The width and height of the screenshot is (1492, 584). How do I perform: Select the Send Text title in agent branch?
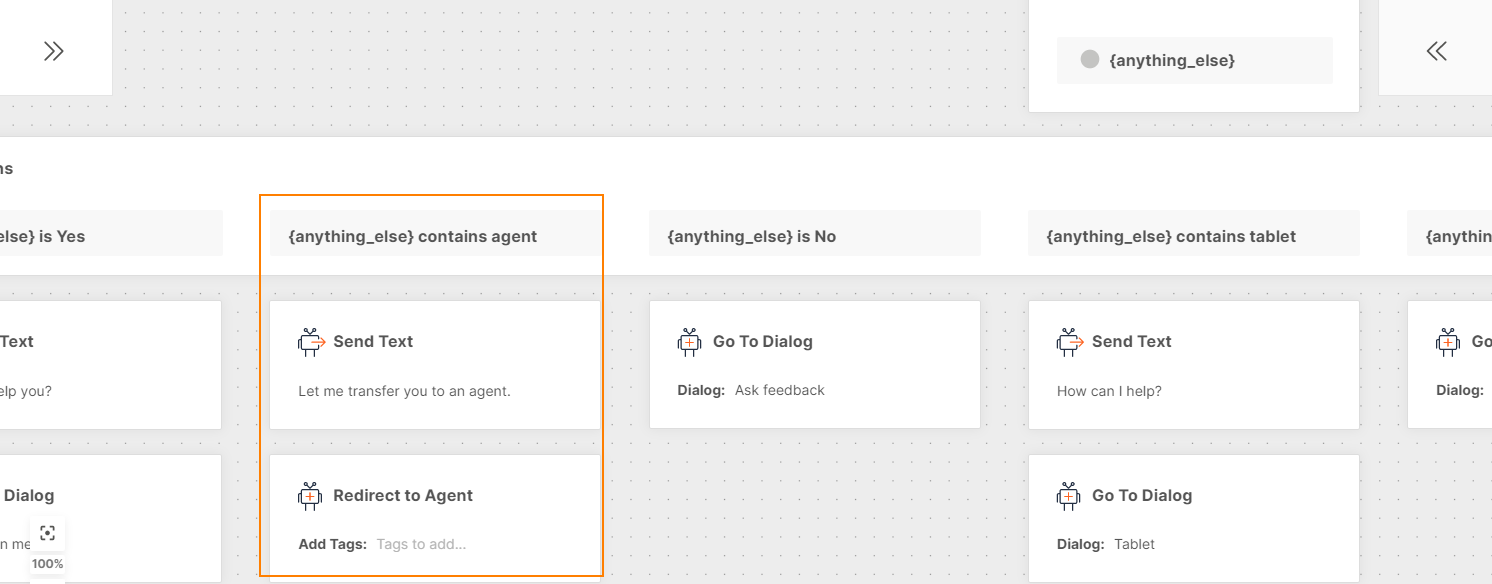pyautogui.click(x=373, y=341)
